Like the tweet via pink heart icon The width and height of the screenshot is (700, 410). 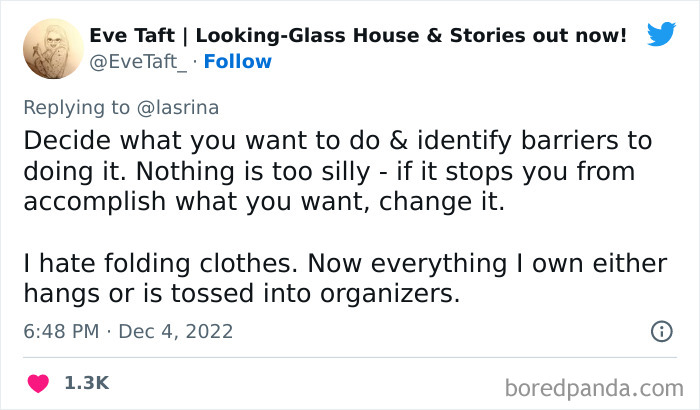point(38,383)
